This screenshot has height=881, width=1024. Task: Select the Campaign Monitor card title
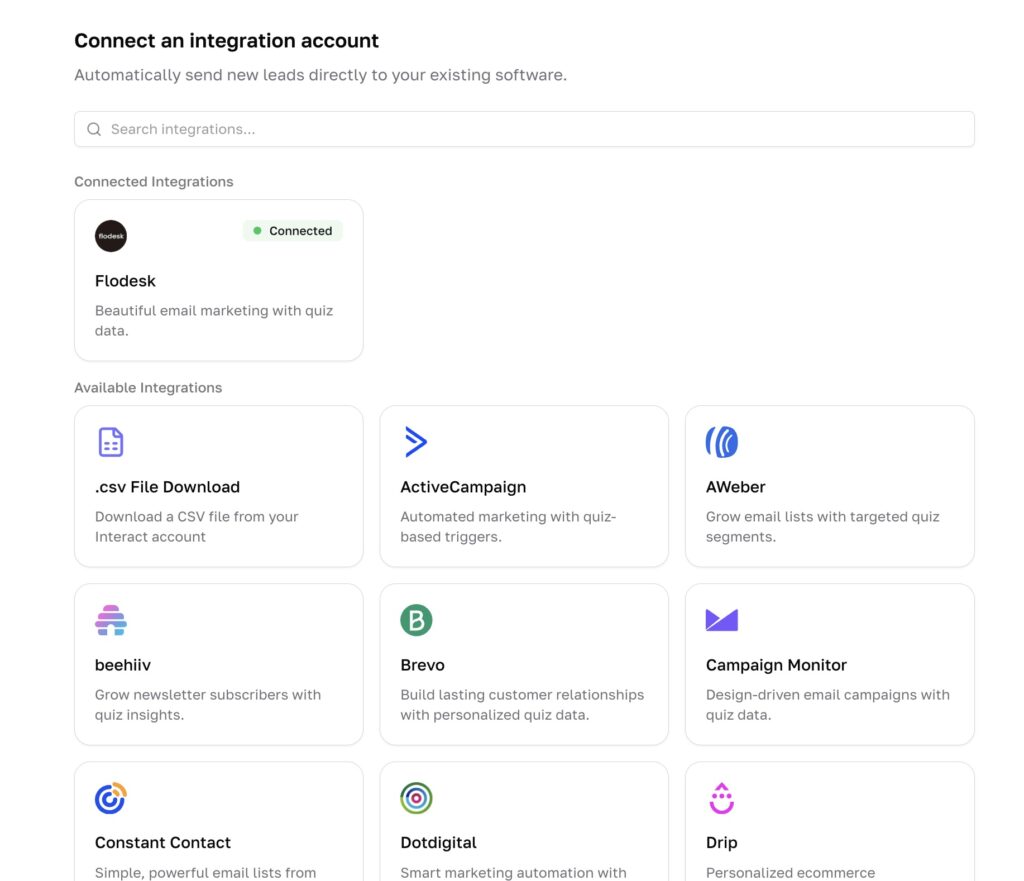point(776,665)
